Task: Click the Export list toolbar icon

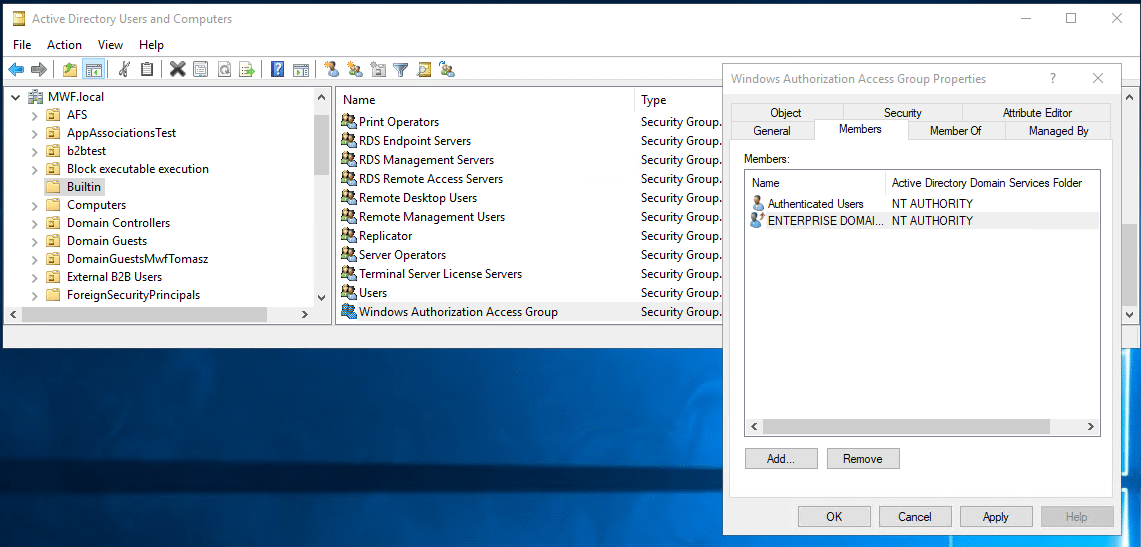Action: point(246,69)
